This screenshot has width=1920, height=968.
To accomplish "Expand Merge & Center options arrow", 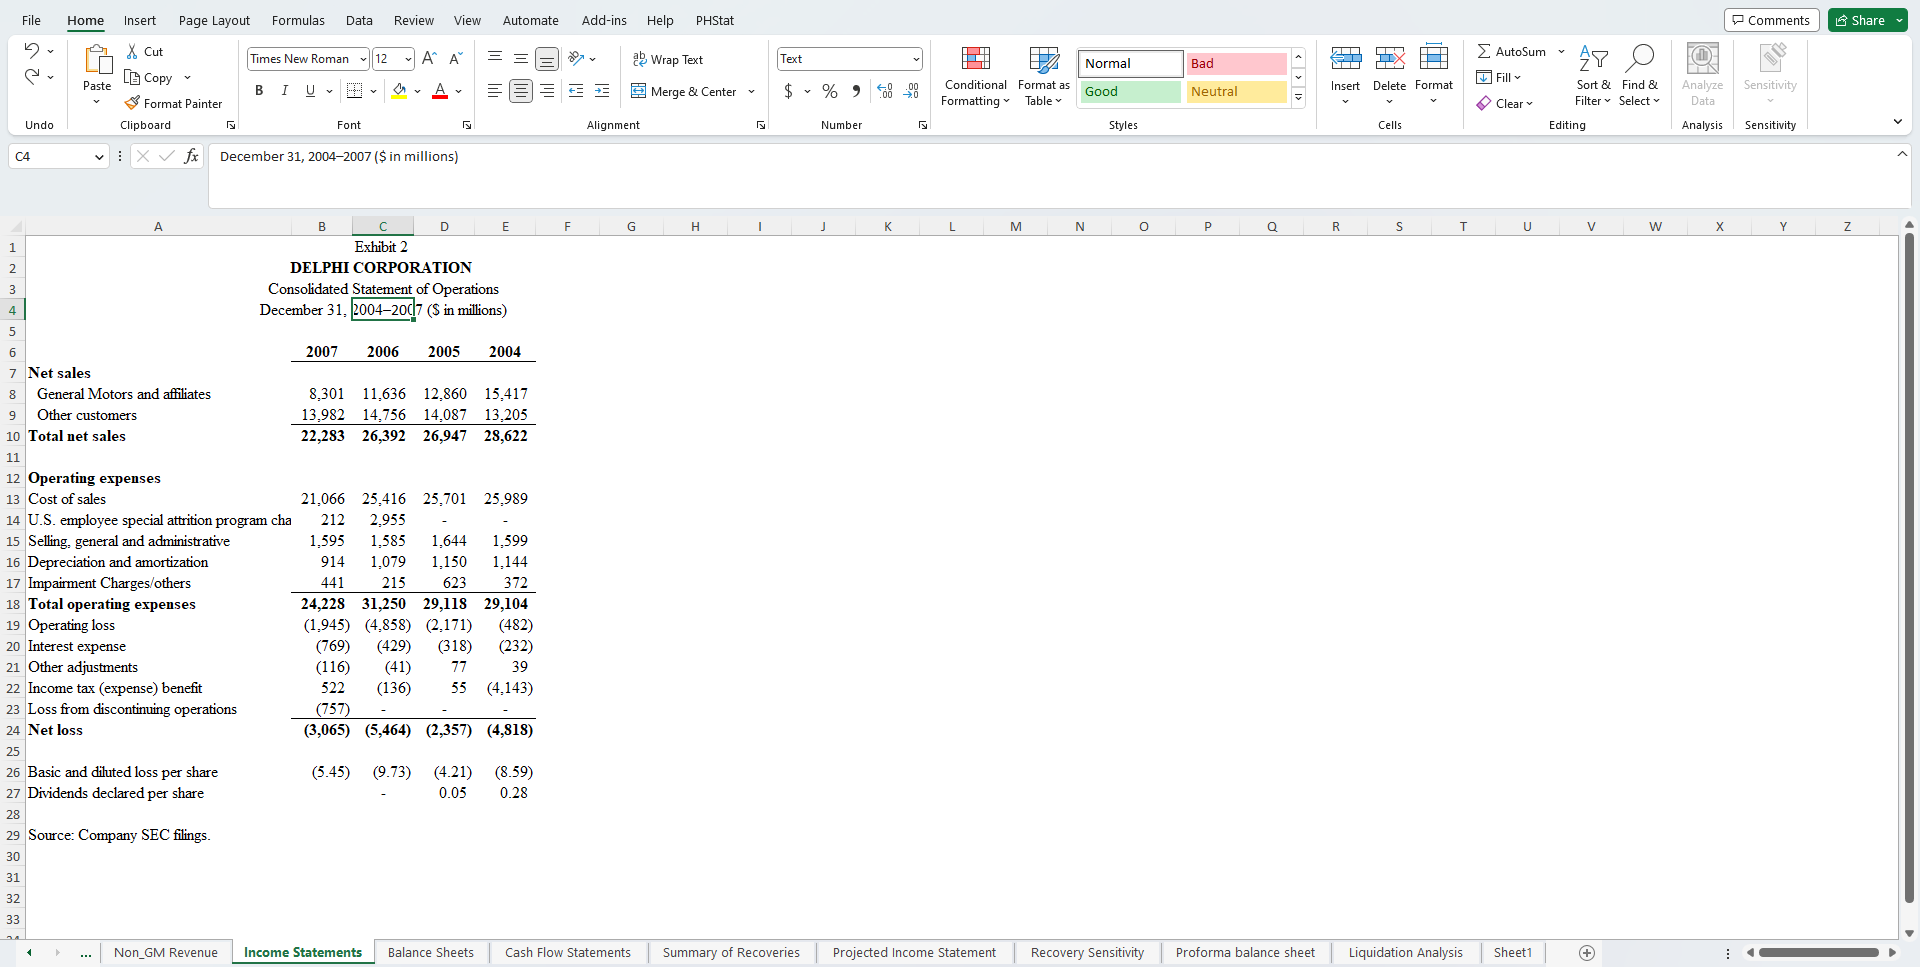I will (752, 91).
